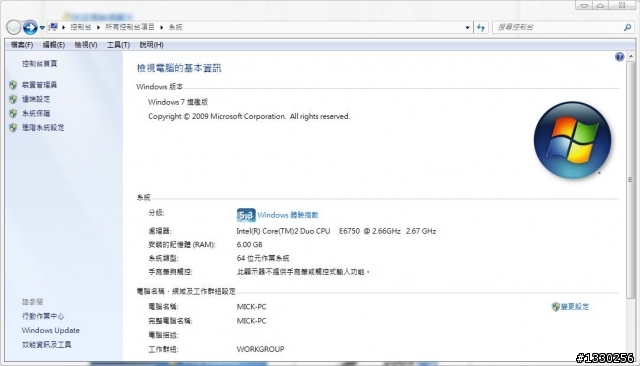Open the 檔案(F) menu
This screenshot has width=640, height=366.
22,45
